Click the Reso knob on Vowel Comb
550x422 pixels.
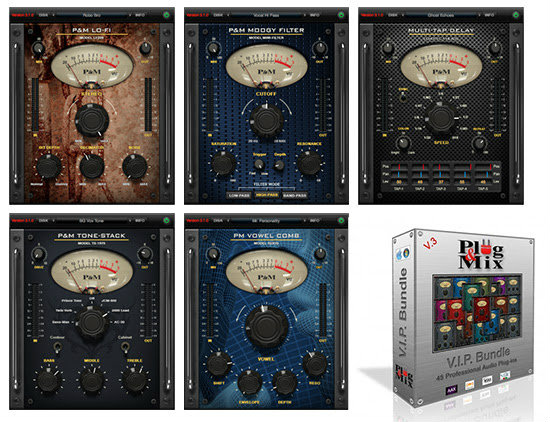coord(315,364)
